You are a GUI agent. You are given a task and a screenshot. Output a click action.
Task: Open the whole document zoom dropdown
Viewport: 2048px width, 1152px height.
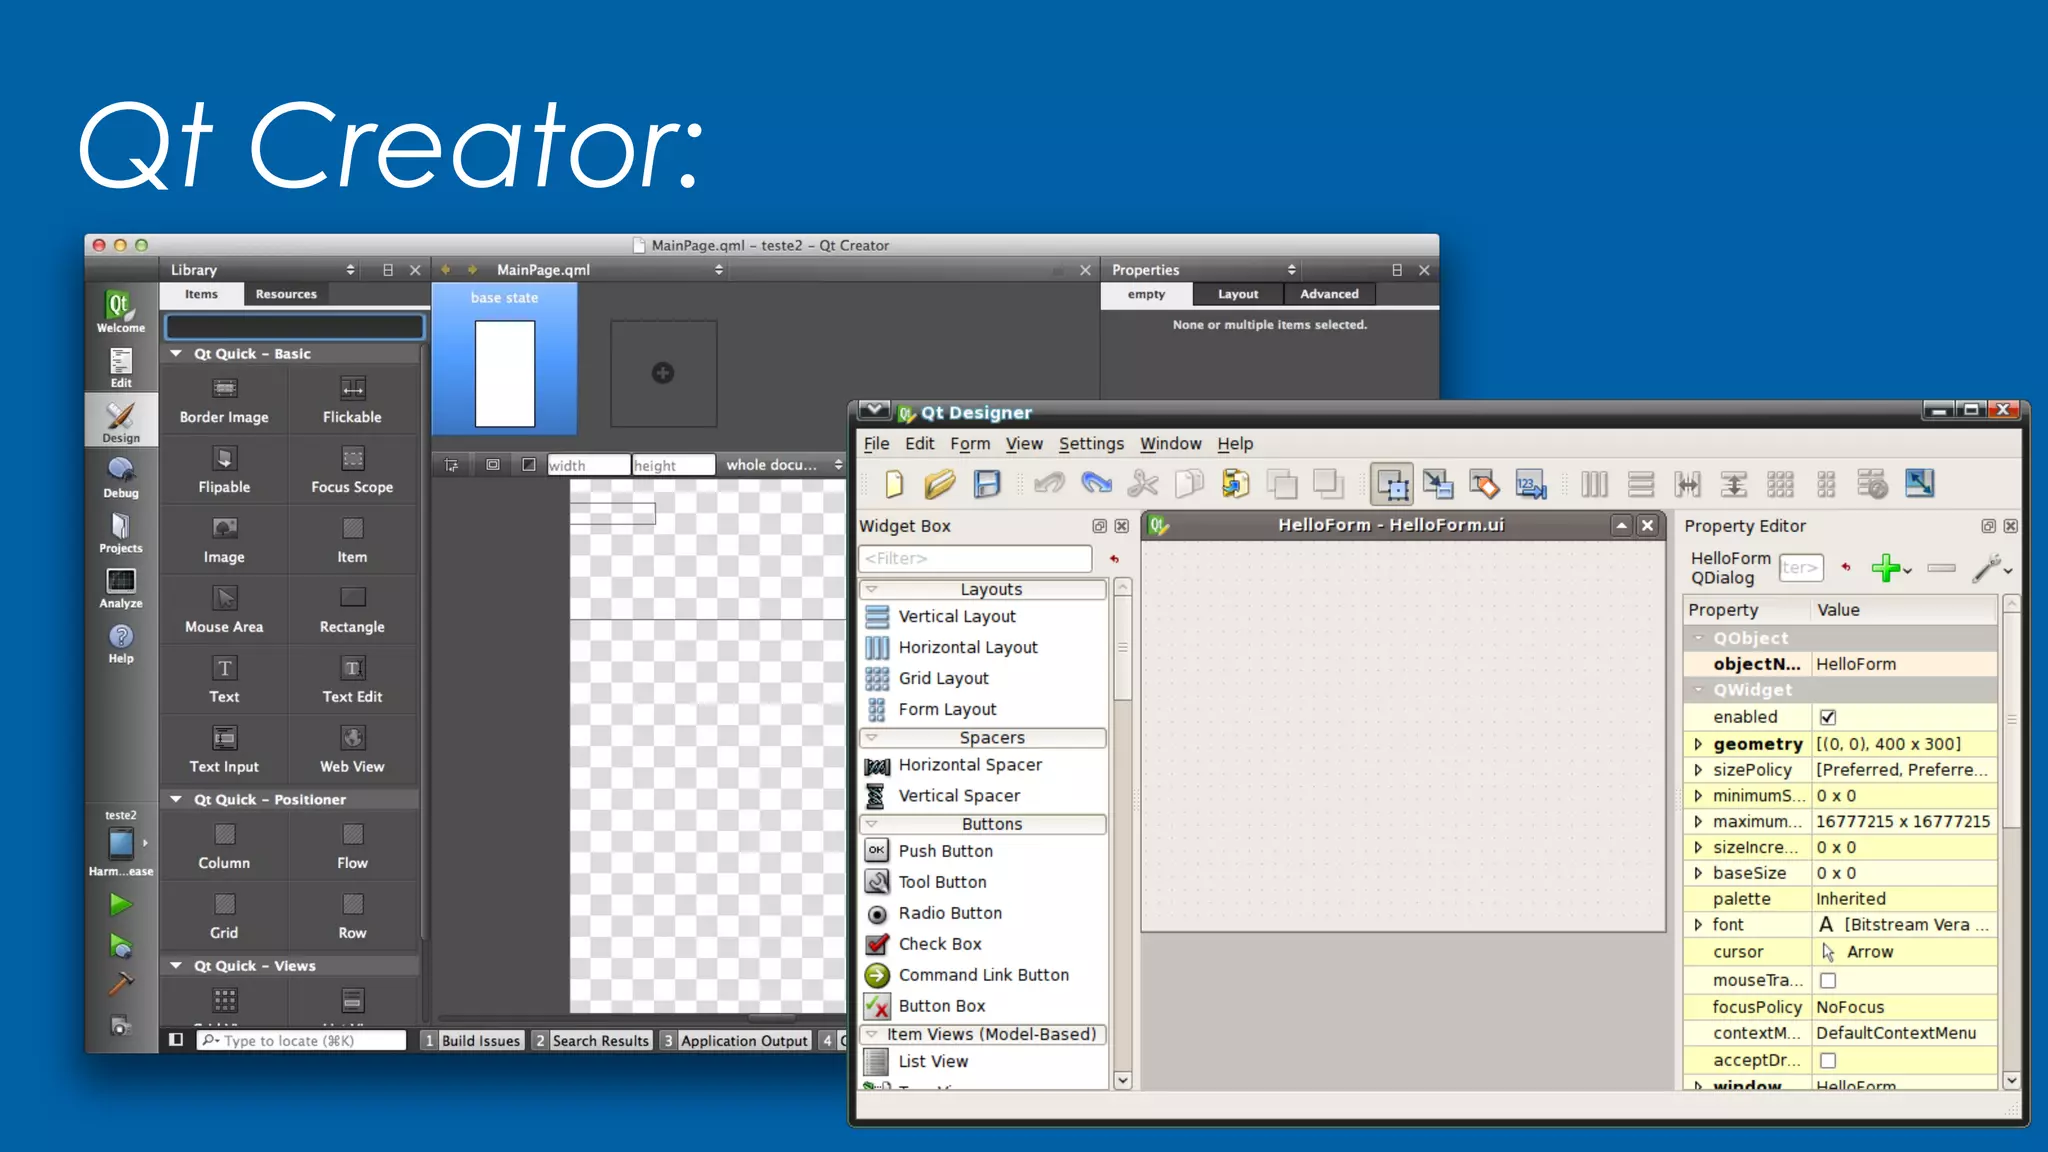pos(784,465)
